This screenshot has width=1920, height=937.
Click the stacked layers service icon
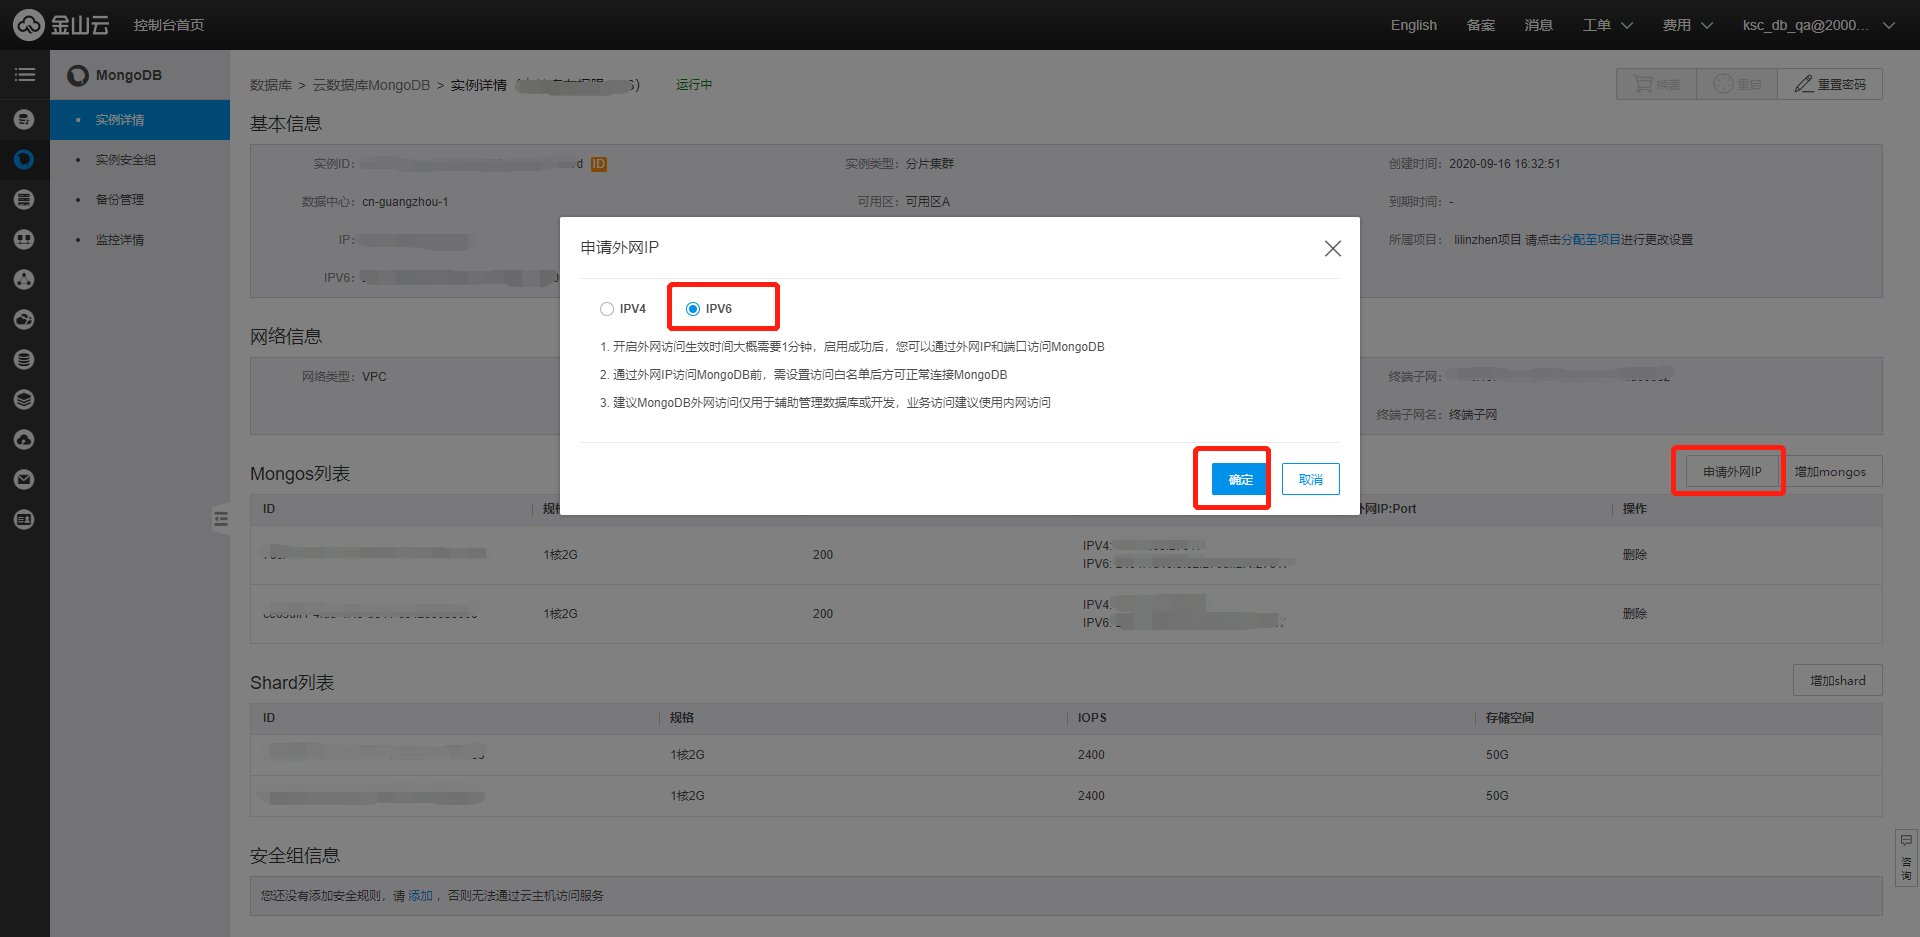25,400
